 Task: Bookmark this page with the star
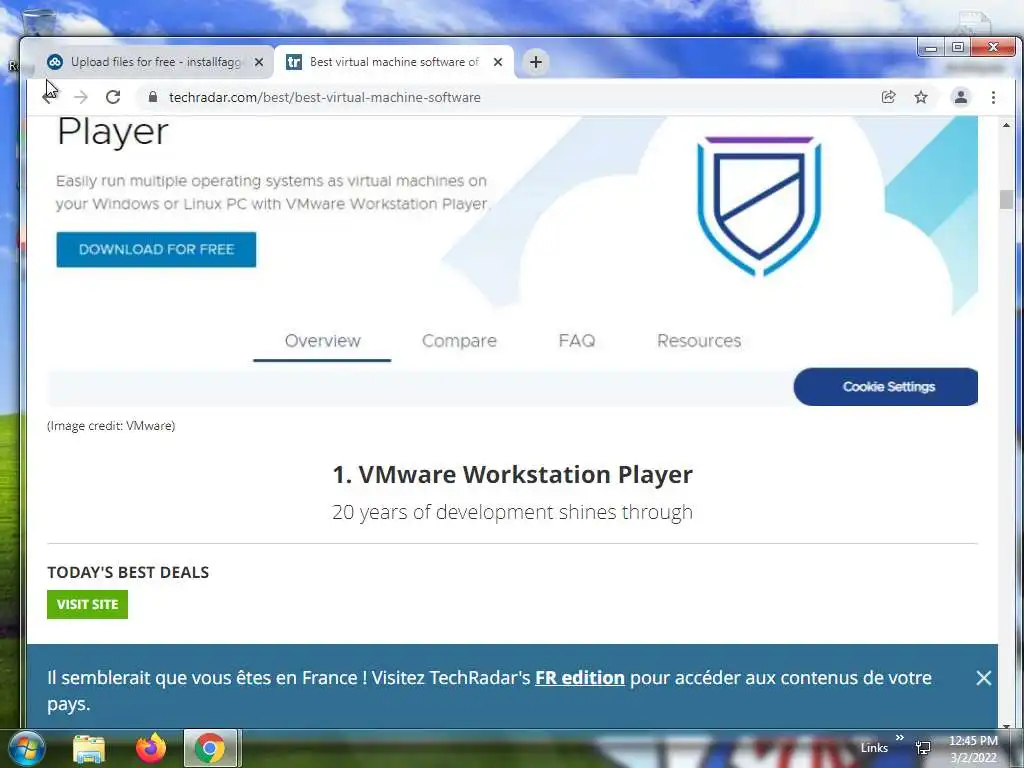921,97
